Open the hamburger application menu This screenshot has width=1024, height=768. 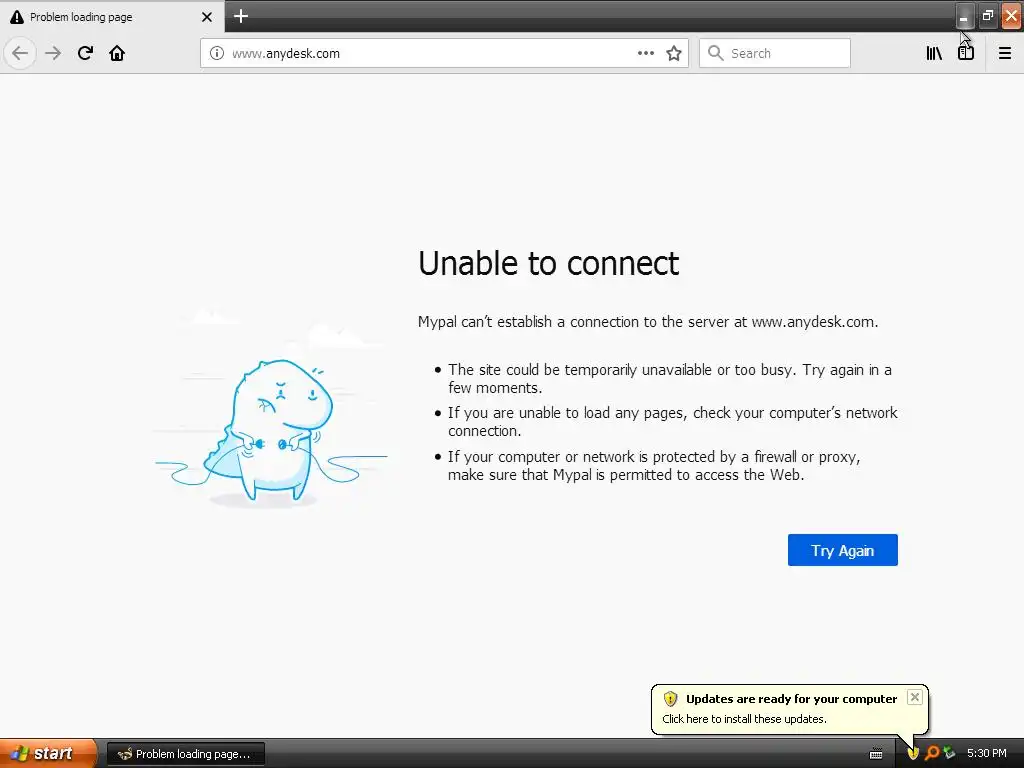click(x=1005, y=53)
